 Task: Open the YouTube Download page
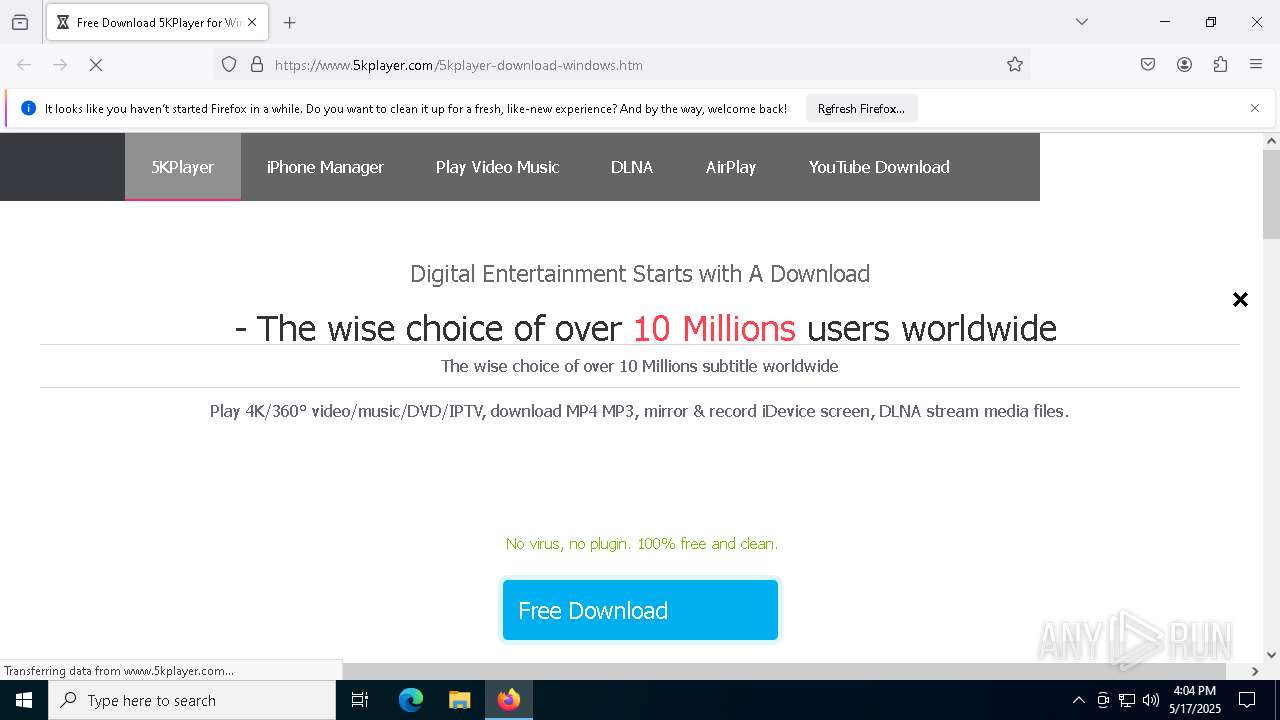(879, 167)
